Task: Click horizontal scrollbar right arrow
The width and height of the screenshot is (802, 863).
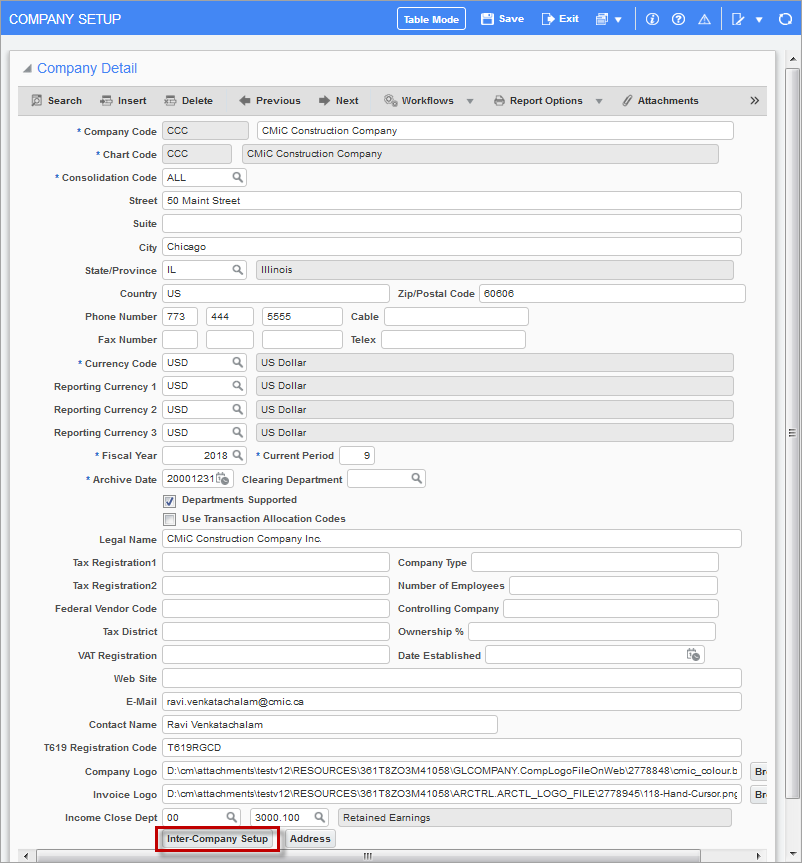Action: [x=759, y=856]
